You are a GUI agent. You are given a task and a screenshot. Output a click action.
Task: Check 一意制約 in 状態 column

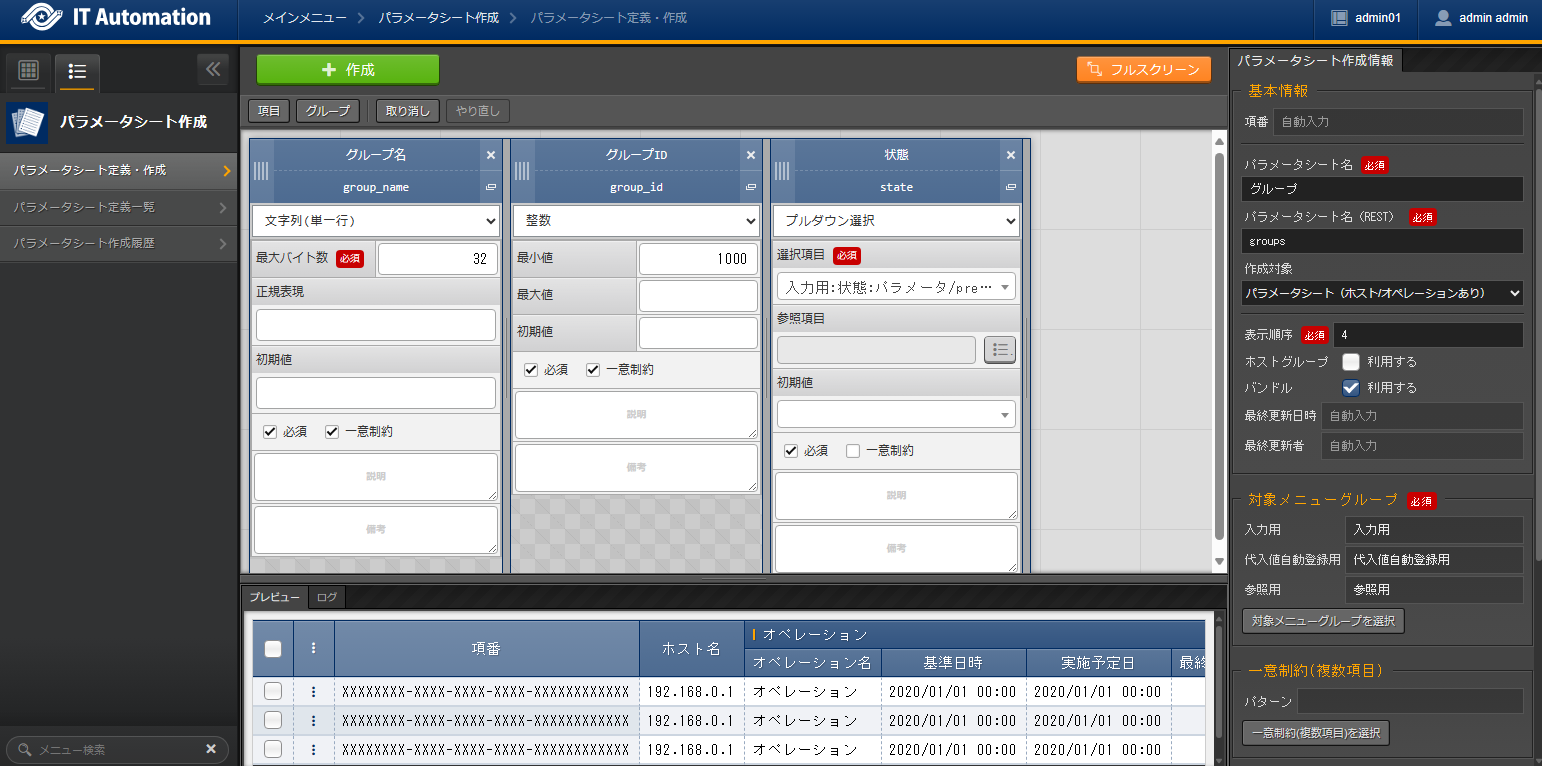853,451
